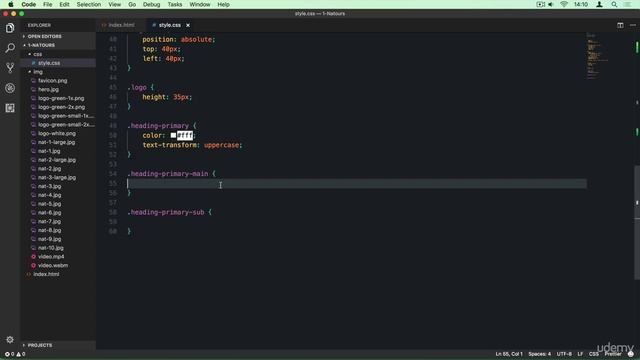This screenshot has width=640, height=360.
Task: Click the code minimap preview
Action: tap(598, 55)
